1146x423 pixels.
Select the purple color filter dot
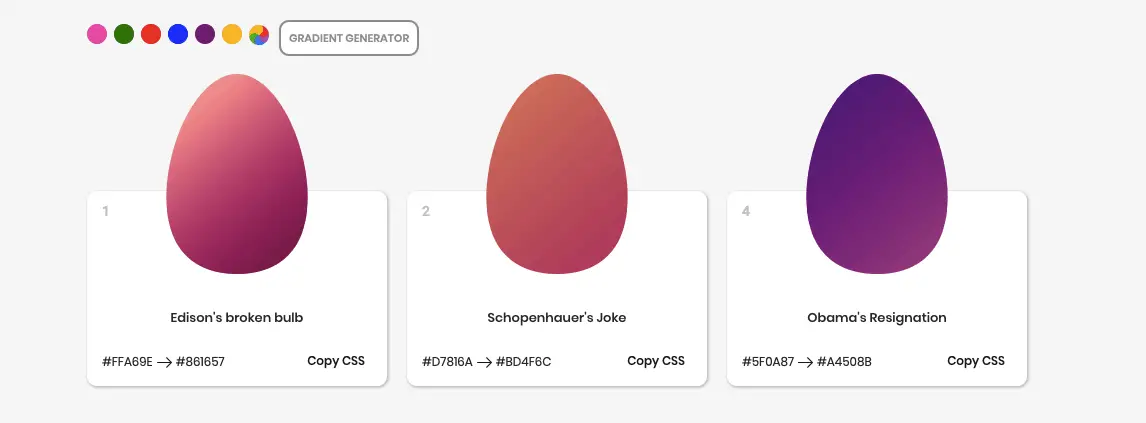[x=205, y=34]
